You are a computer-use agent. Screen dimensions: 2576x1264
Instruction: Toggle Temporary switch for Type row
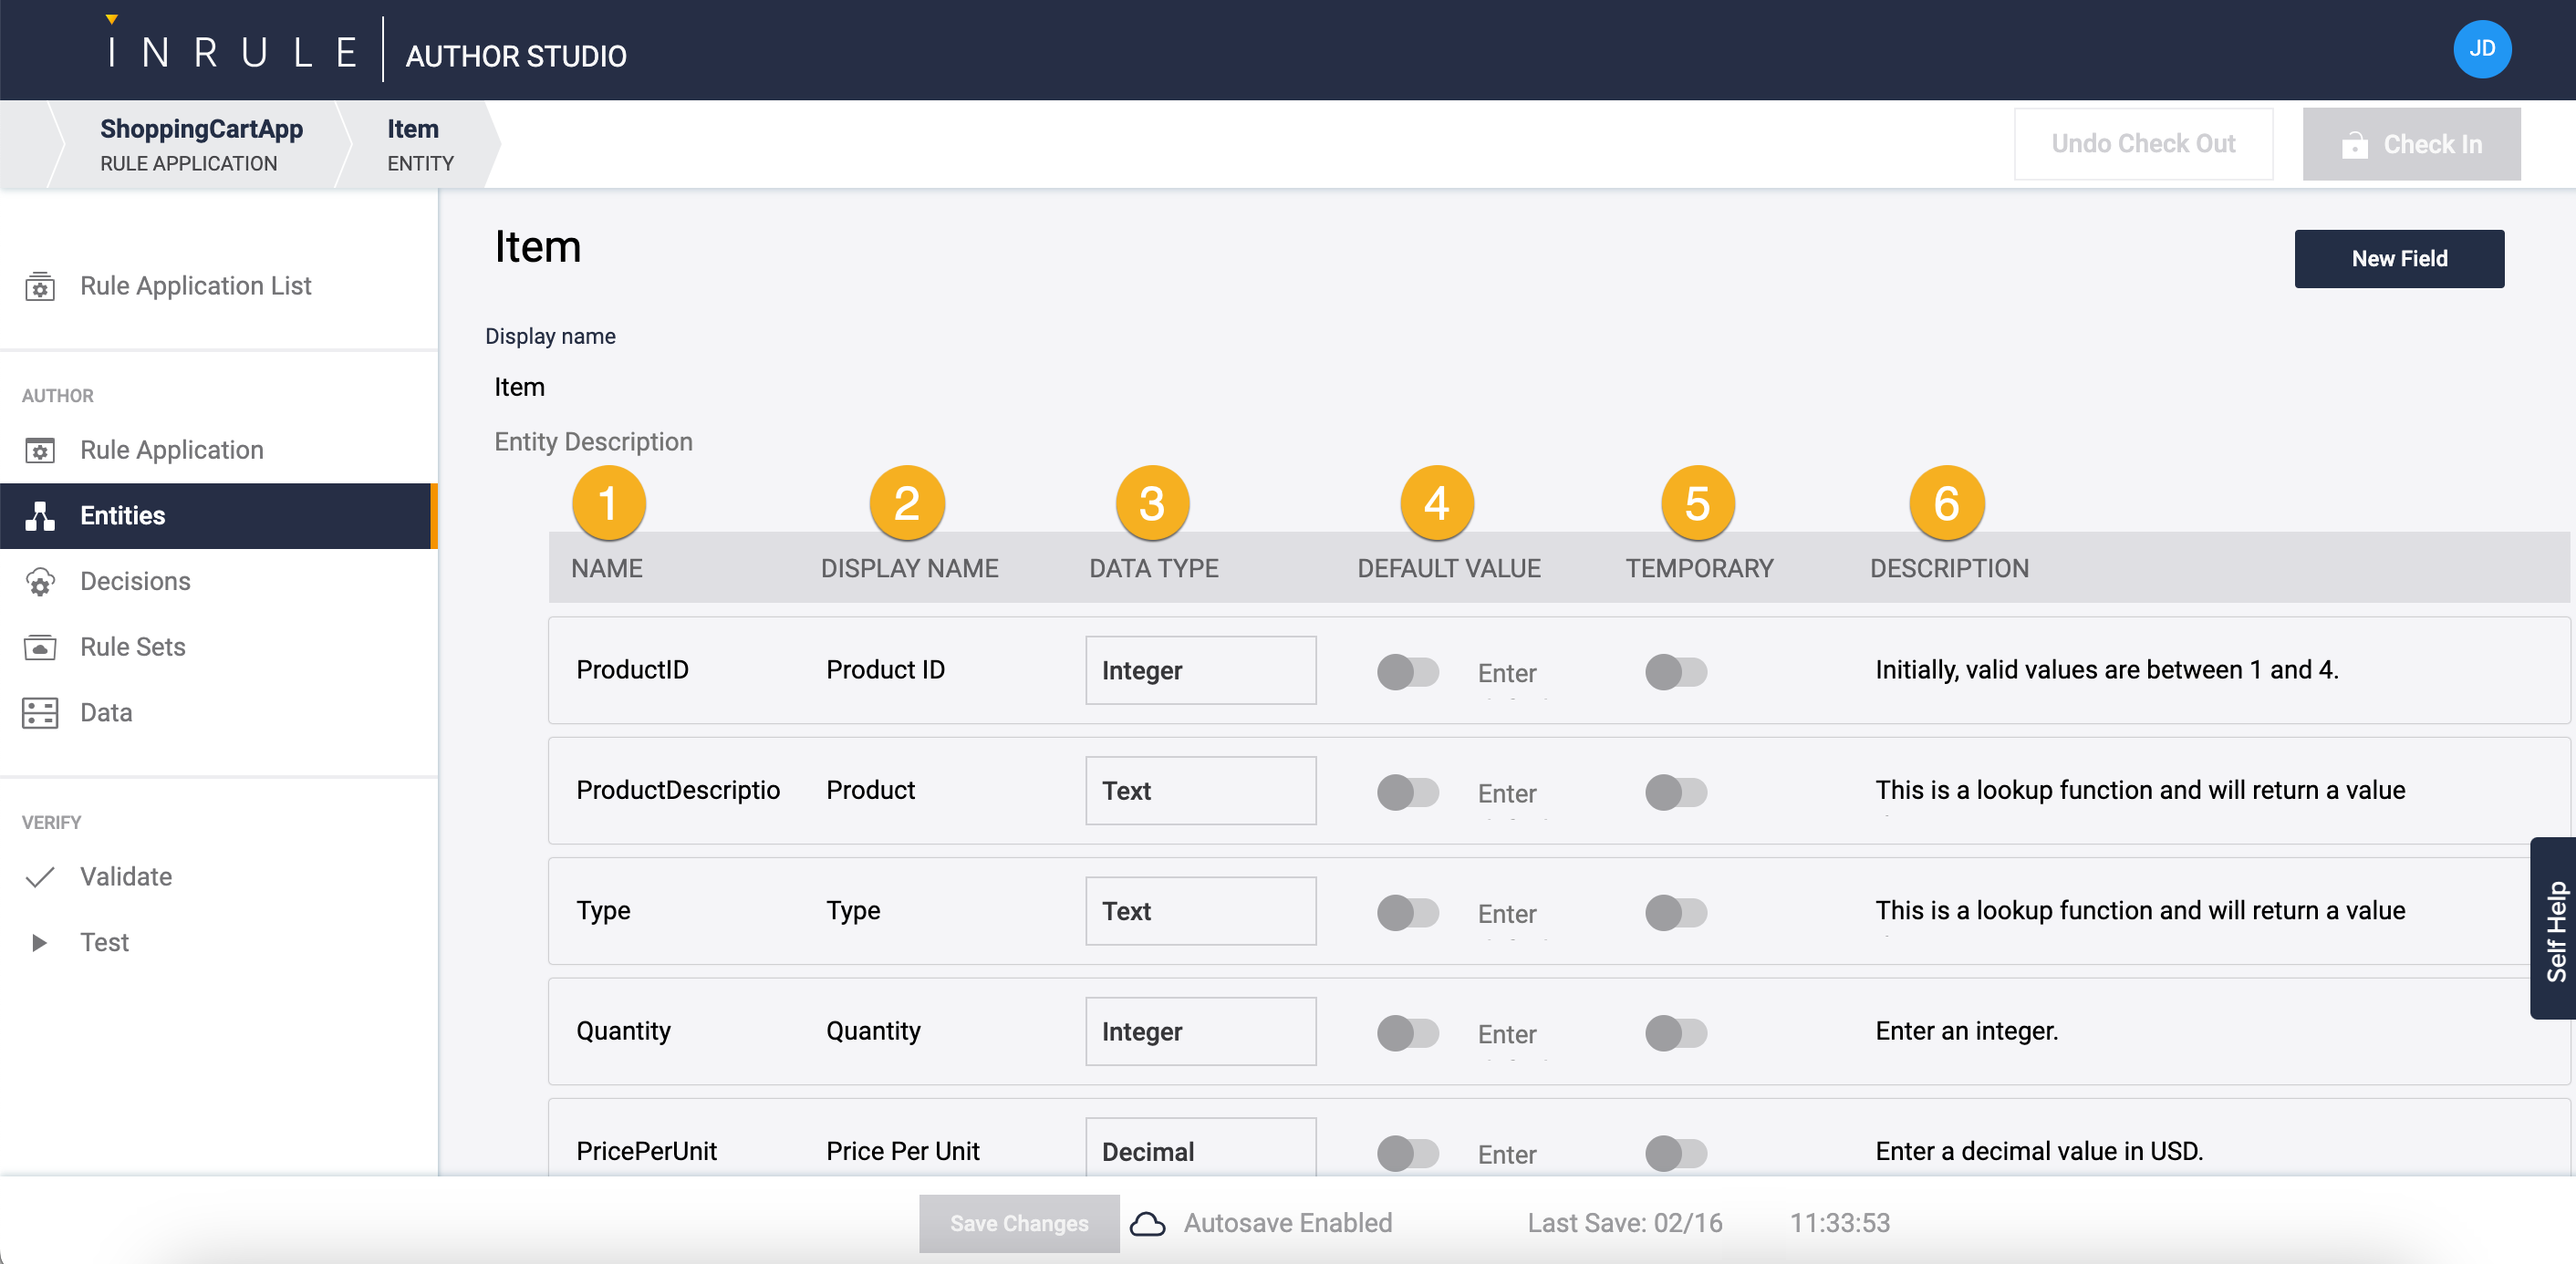pyautogui.click(x=1675, y=912)
